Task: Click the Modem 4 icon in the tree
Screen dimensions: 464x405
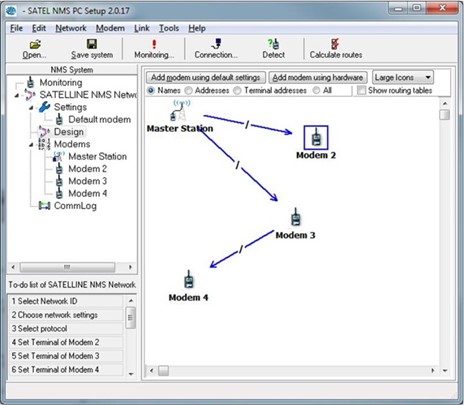Action: (59, 193)
